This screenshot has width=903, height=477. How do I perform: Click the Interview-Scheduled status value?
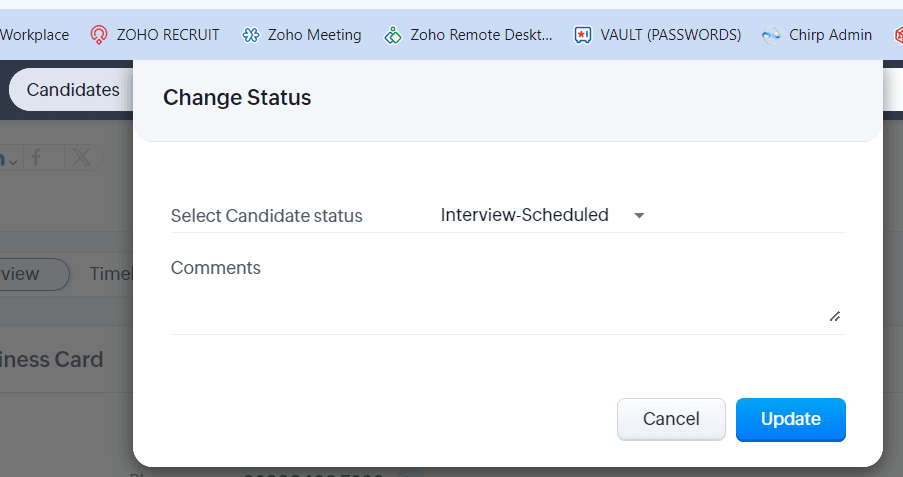524,215
